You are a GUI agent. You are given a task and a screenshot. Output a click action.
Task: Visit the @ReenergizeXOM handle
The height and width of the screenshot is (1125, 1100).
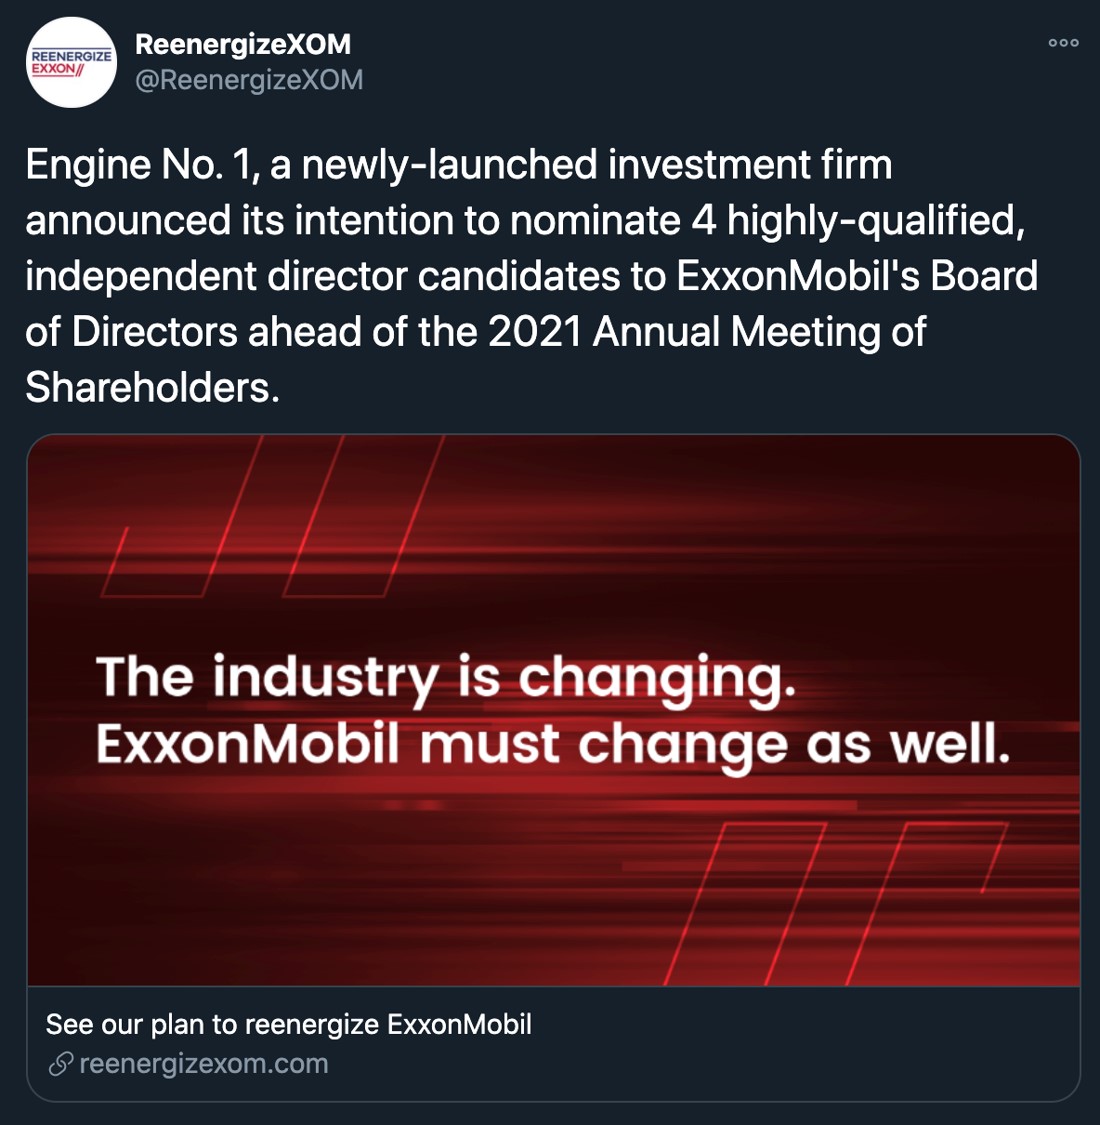[x=249, y=80]
